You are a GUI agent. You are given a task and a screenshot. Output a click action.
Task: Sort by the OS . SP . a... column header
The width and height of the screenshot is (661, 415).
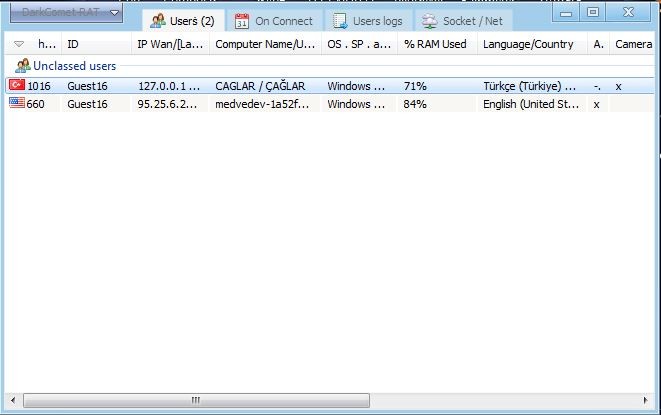(359, 44)
